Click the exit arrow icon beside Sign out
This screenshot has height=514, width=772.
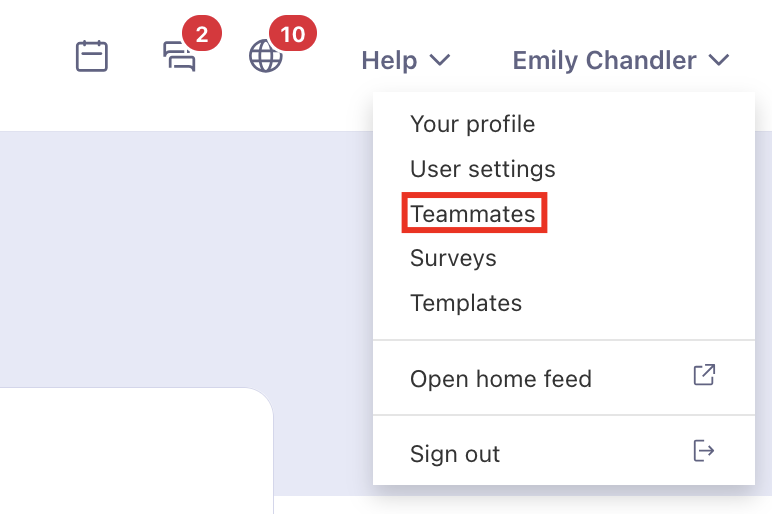click(x=704, y=450)
